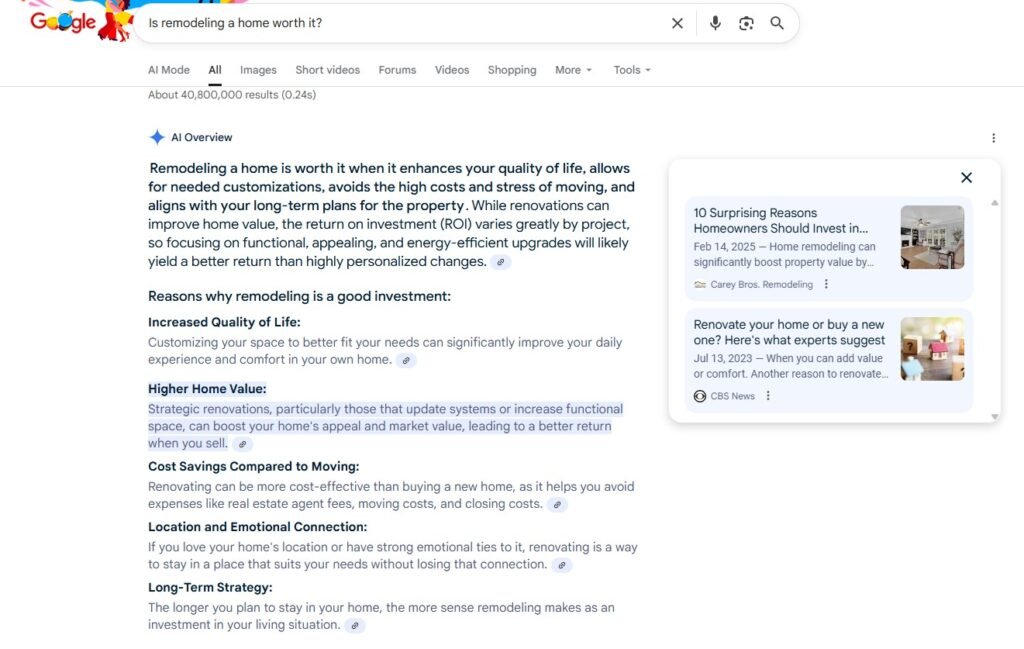Open '10 Surprising Reasons Homeowners Should Invest' article

pyautogui.click(x=781, y=220)
